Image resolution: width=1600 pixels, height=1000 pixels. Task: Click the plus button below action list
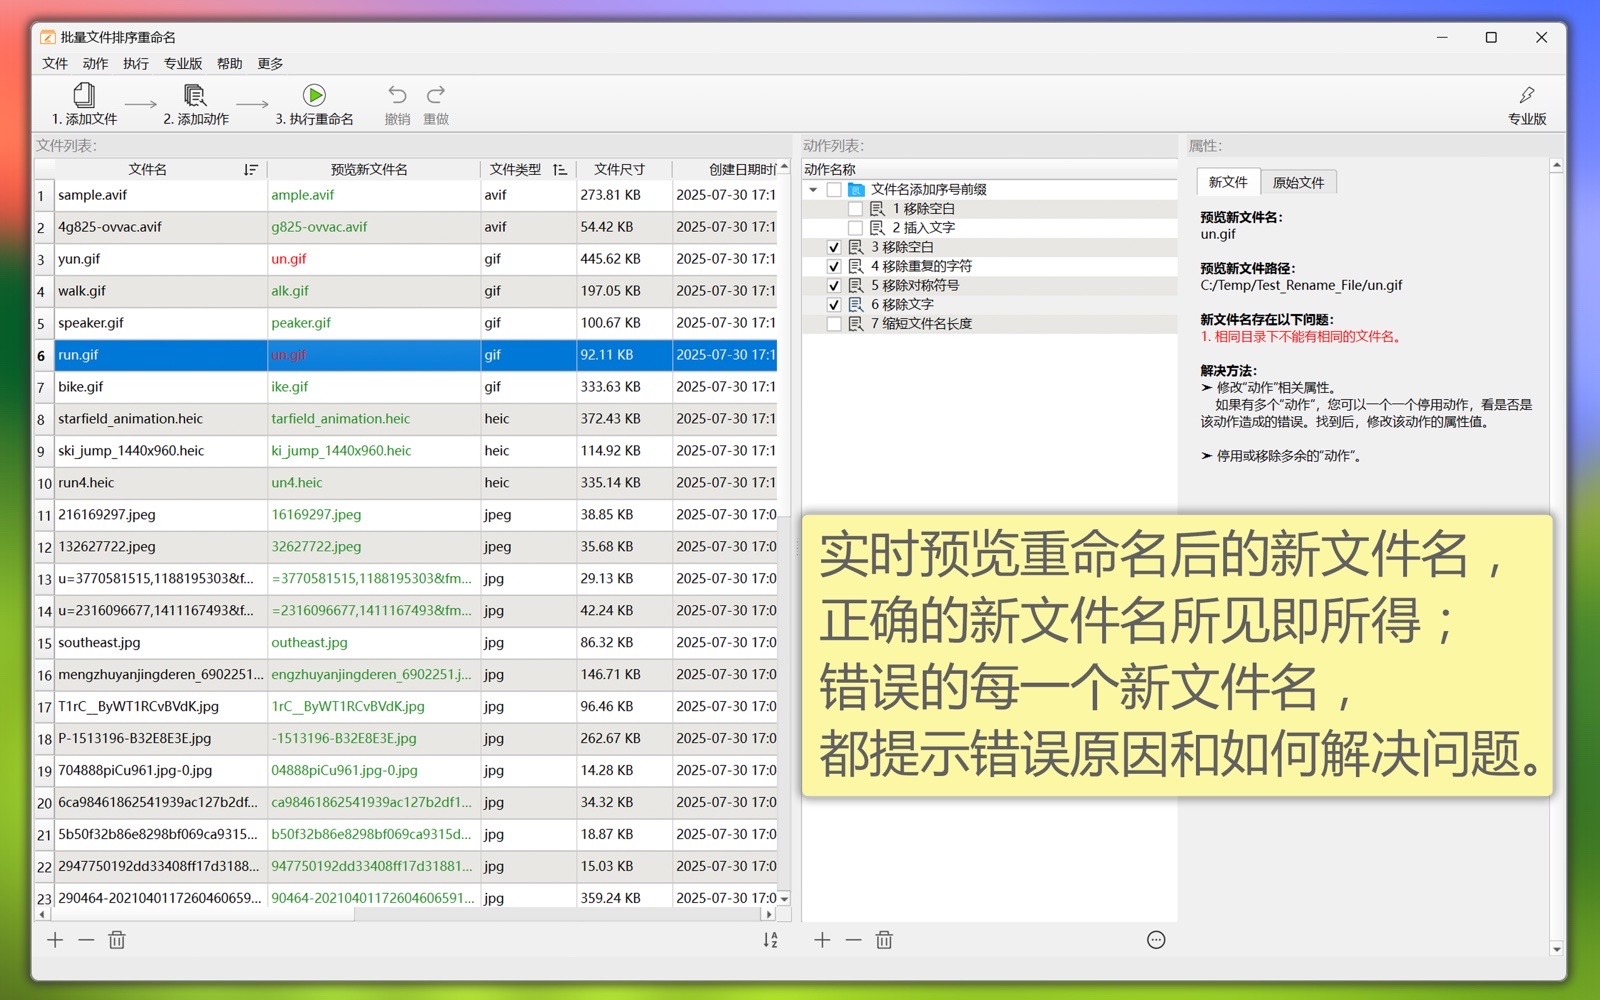click(x=822, y=940)
